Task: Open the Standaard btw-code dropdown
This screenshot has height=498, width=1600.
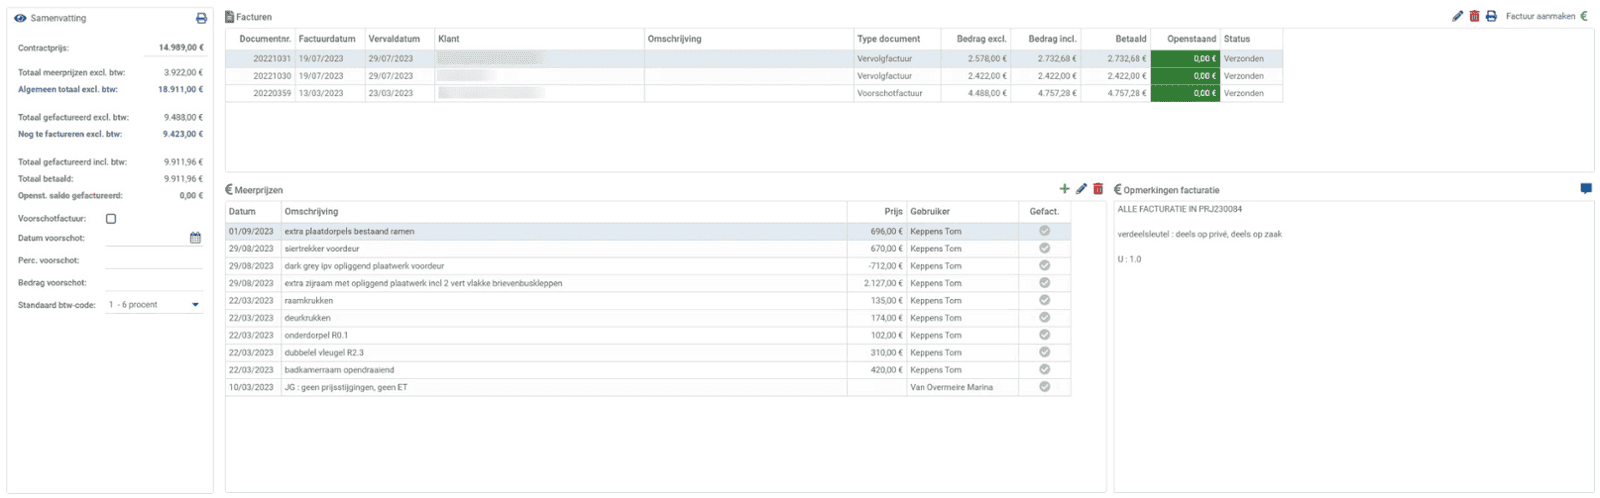Action: pos(195,305)
